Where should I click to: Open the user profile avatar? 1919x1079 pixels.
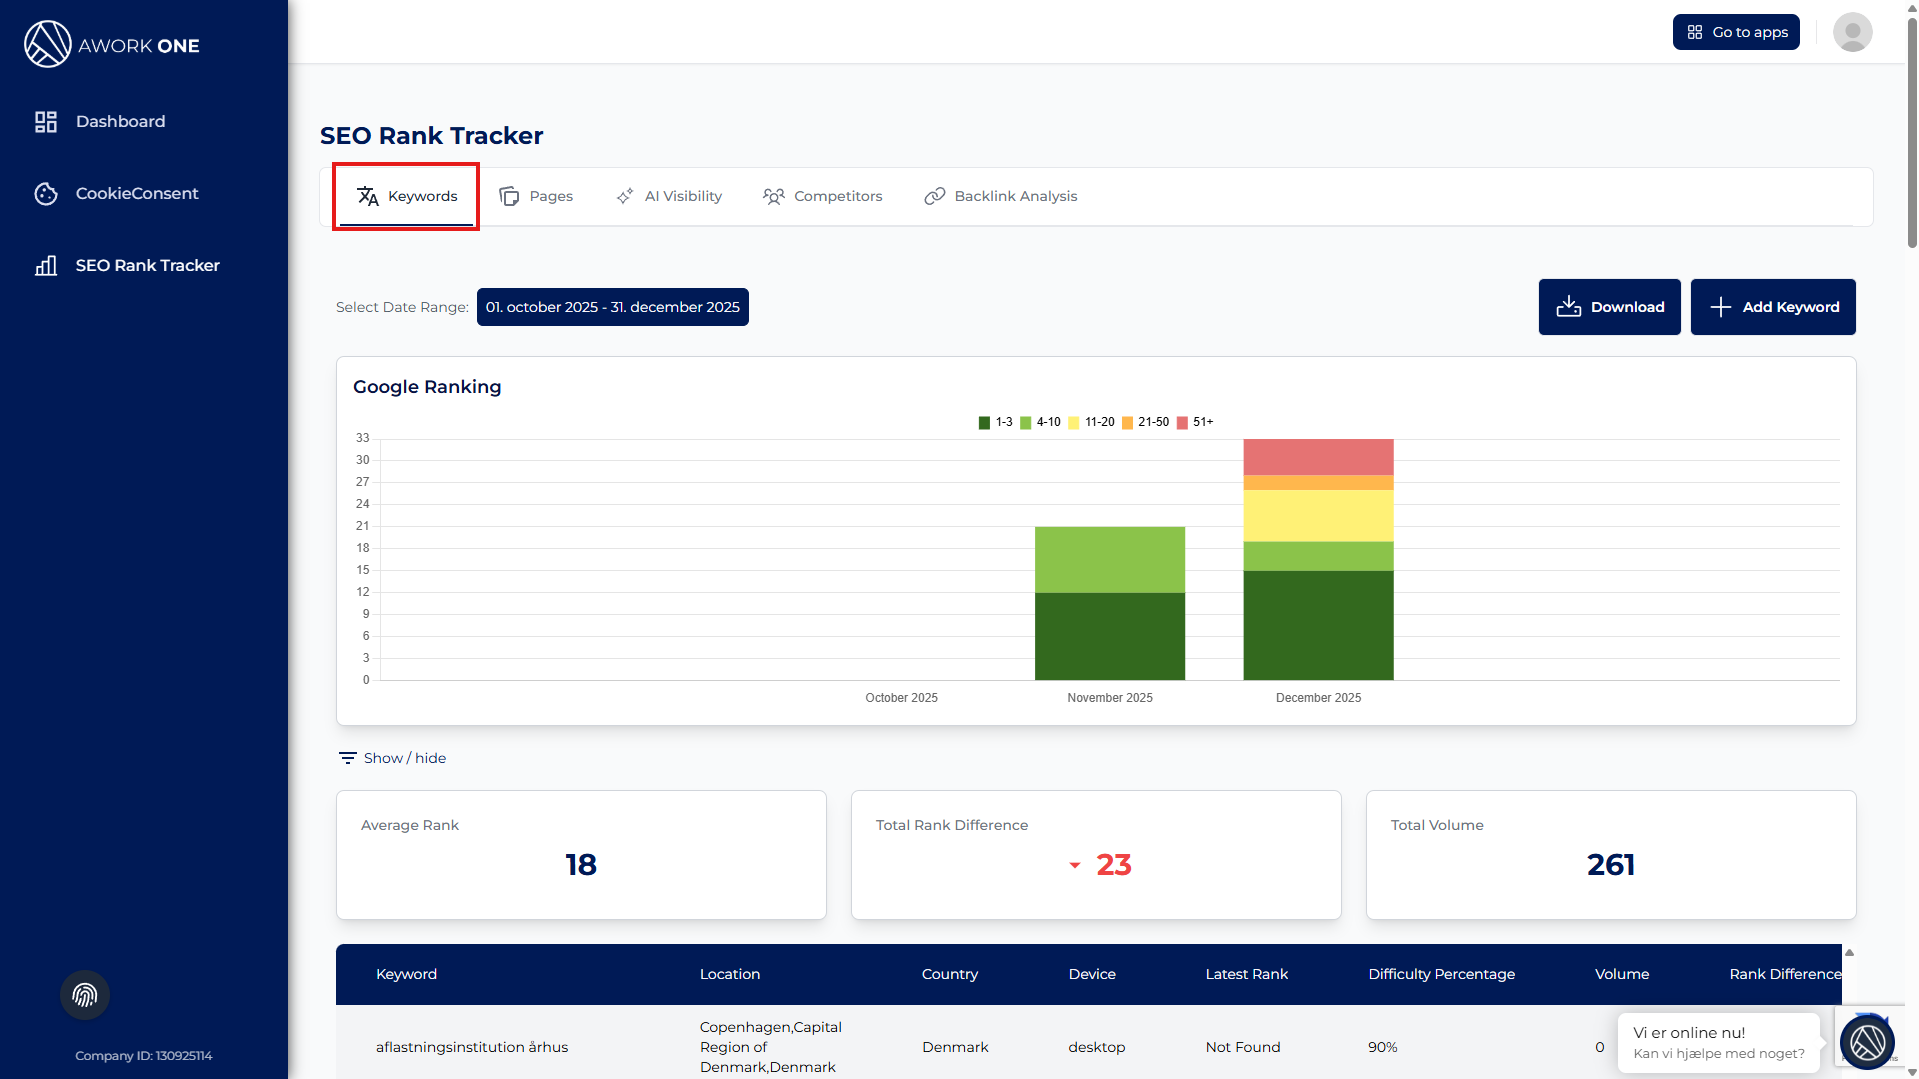pyautogui.click(x=1852, y=32)
